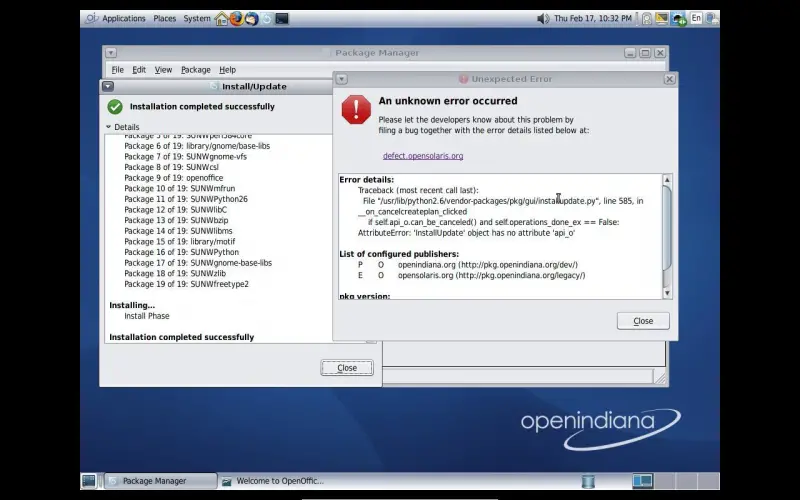Viewport: 800px width, 500px height.
Task: Launch Firefox from the top panel
Action: click(236, 19)
